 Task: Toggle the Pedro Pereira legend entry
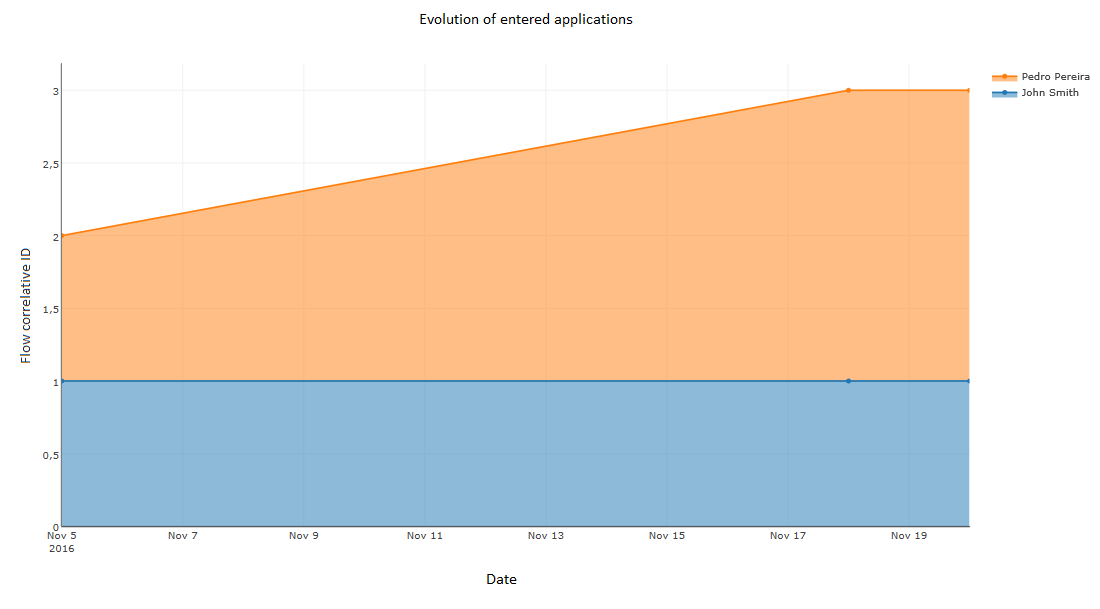pyautogui.click(x=1040, y=76)
